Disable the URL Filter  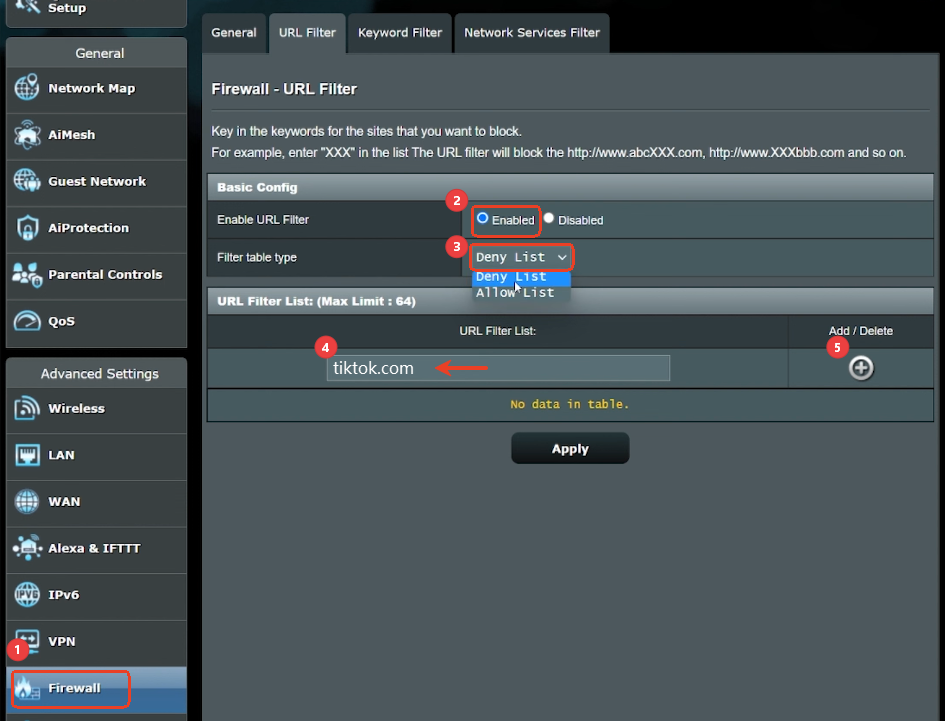[548, 219]
